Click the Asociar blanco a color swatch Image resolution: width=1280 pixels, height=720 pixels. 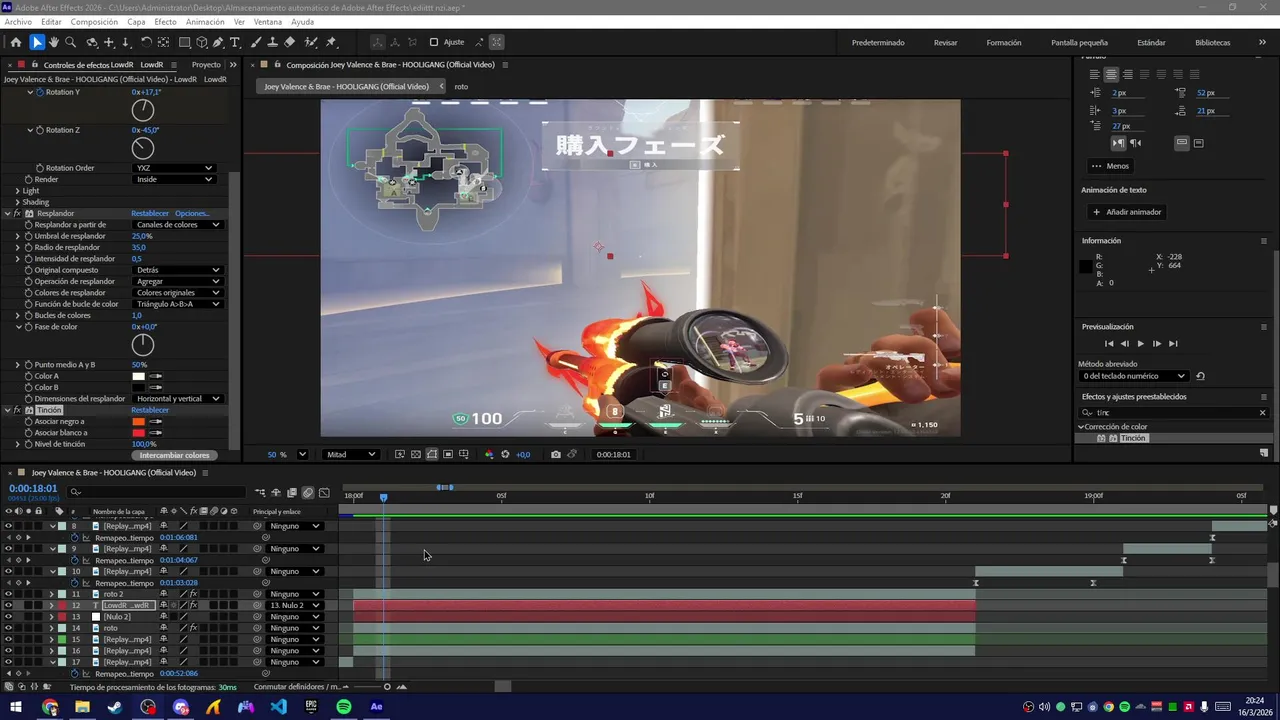point(138,433)
